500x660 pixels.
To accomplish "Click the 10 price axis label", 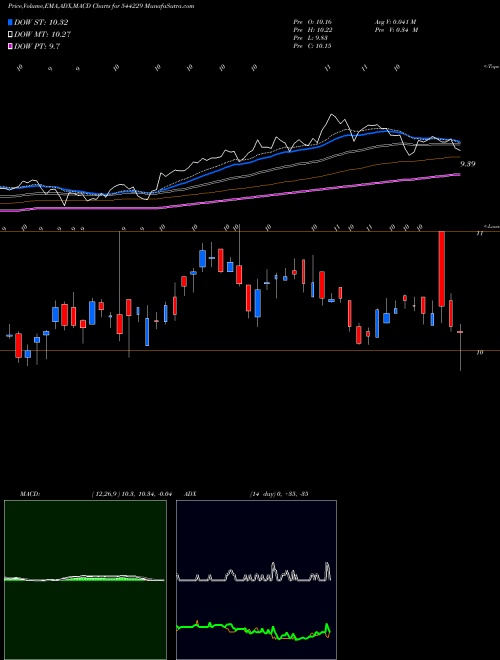I will (479, 353).
